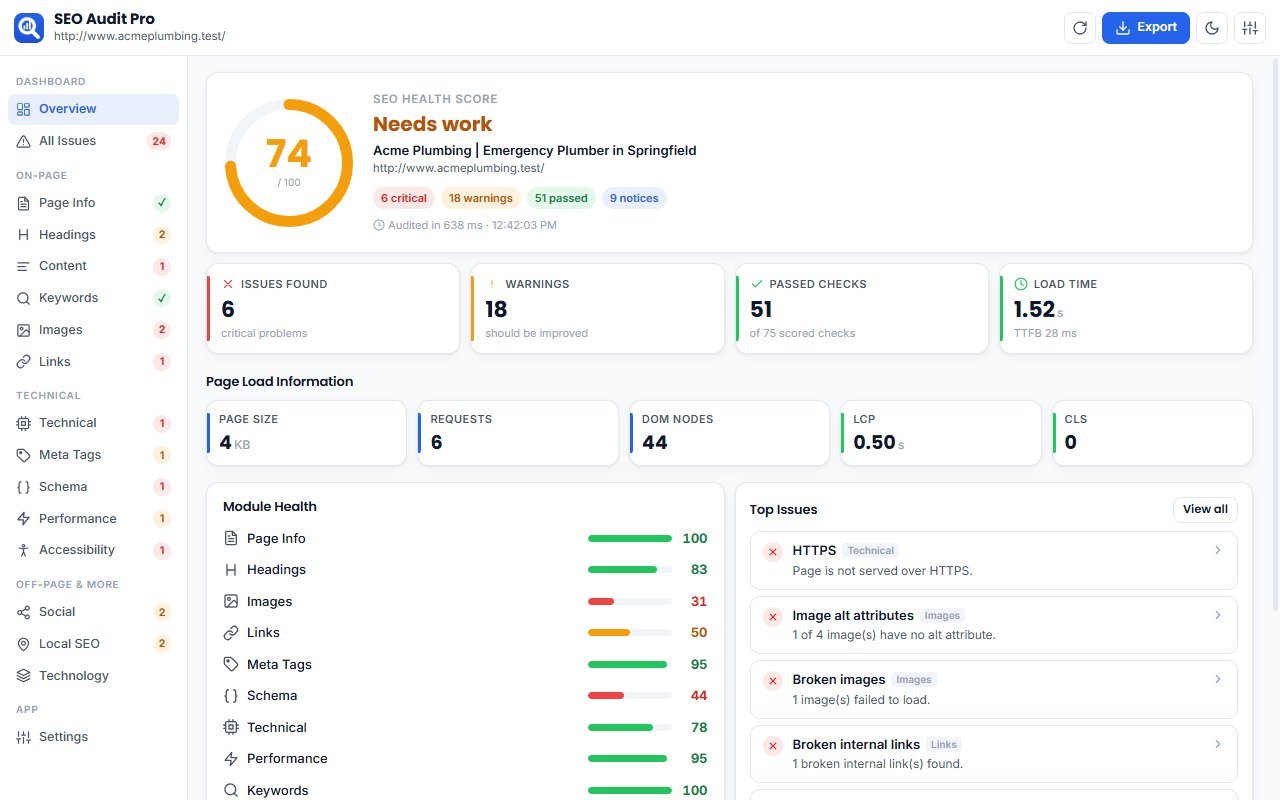Click the Settings sliders icon in sidebar
Image resolution: width=1280 pixels, height=800 pixels.
(24, 737)
